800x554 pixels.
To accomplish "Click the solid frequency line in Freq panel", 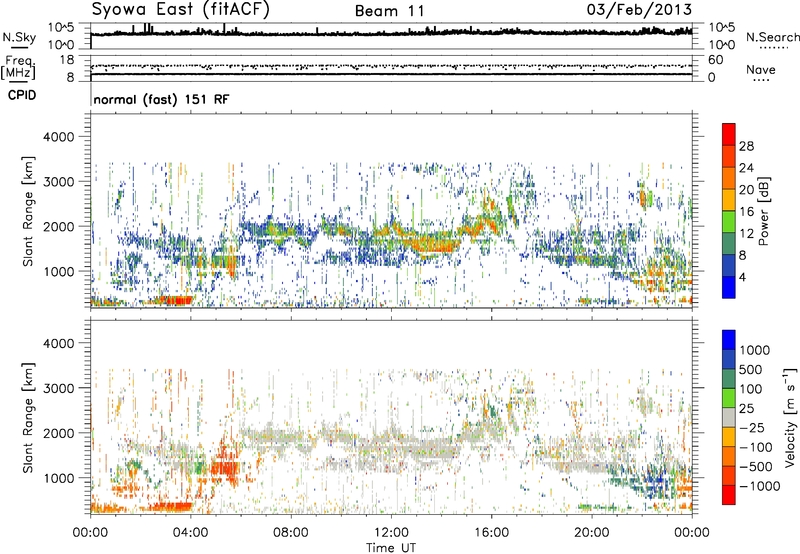I will (x=391, y=74).
